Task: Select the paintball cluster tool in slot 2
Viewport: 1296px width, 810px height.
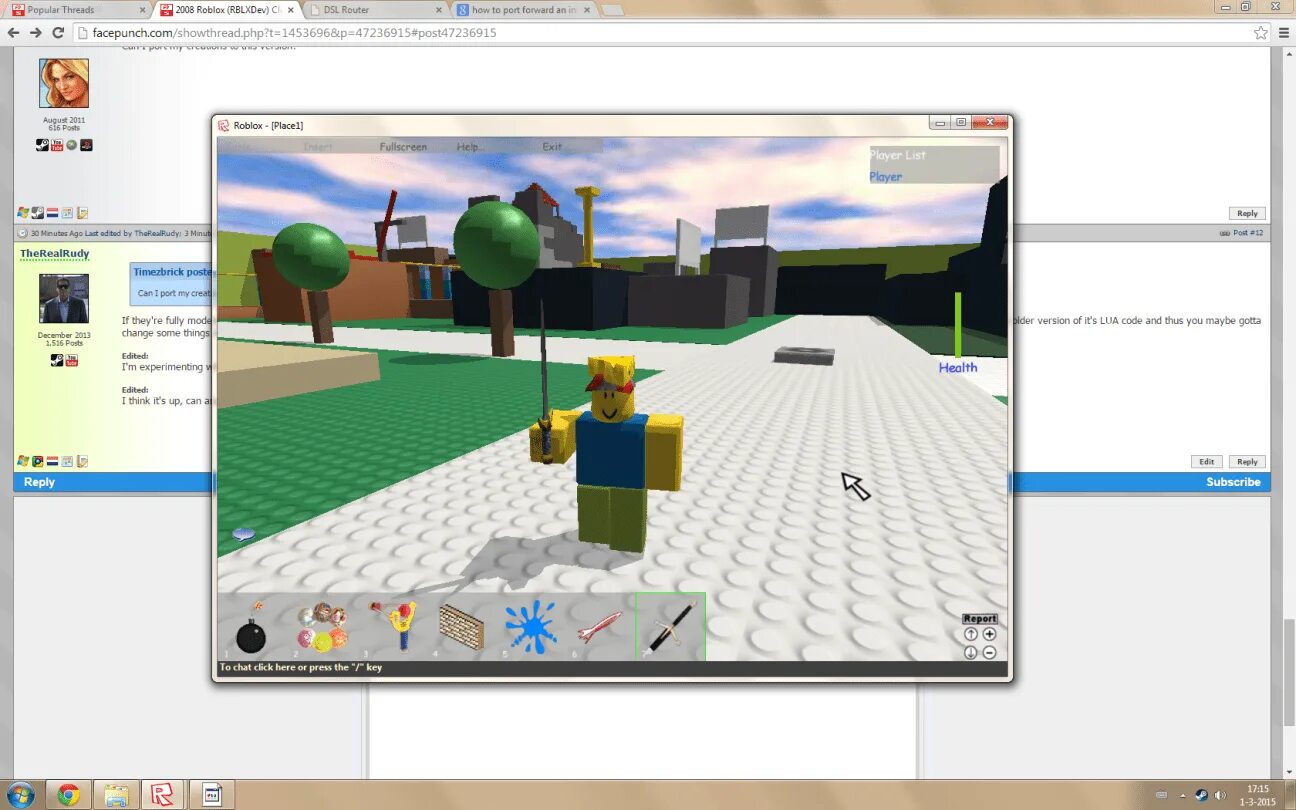Action: [x=322, y=627]
